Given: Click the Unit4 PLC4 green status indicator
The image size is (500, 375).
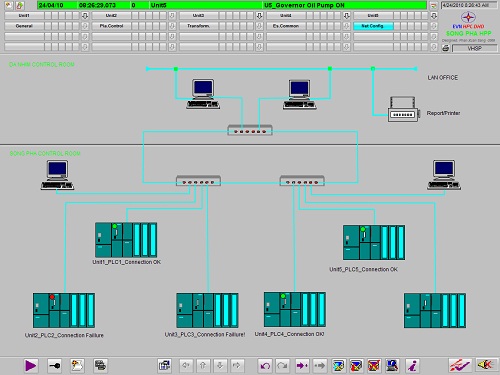Looking at the screenshot, I should (283, 296).
